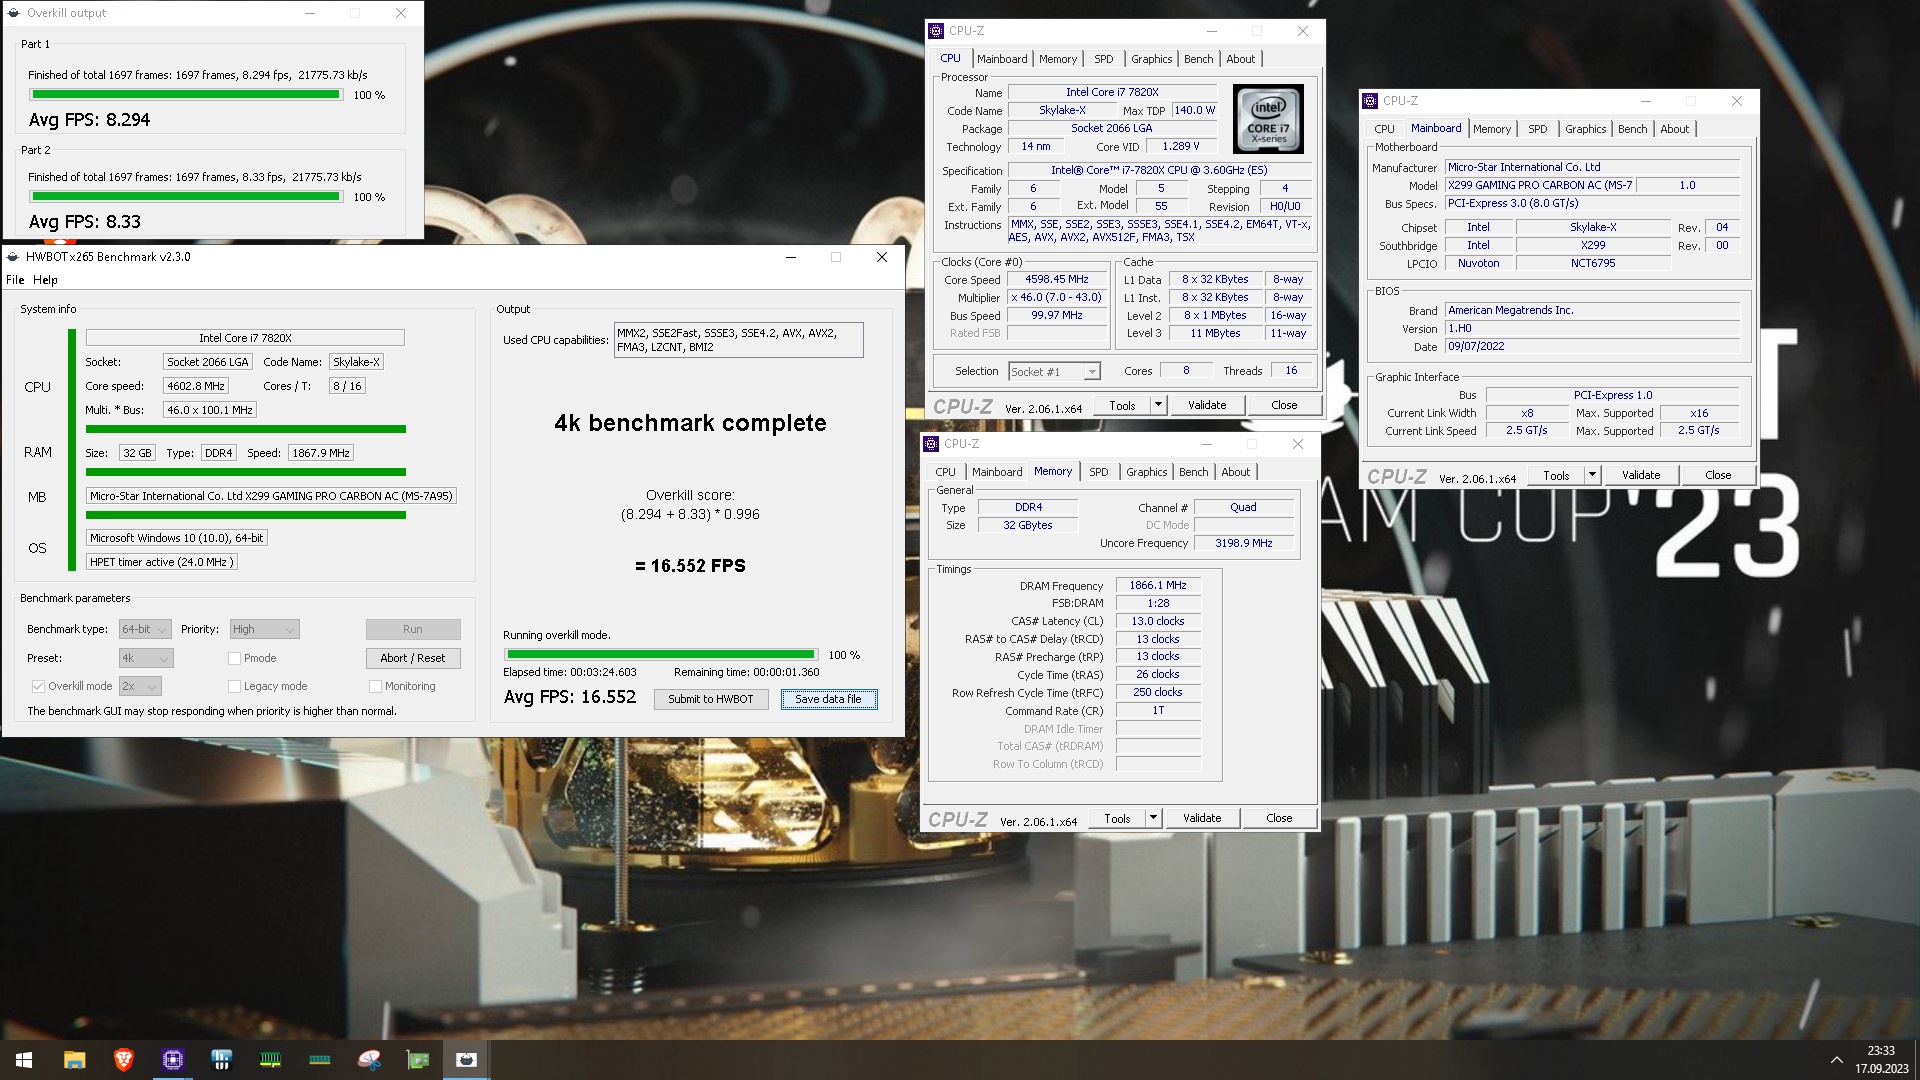The image size is (1920, 1080).
Task: Select SPD tab in CPU-Z Mainboard window
Action: click(1537, 129)
